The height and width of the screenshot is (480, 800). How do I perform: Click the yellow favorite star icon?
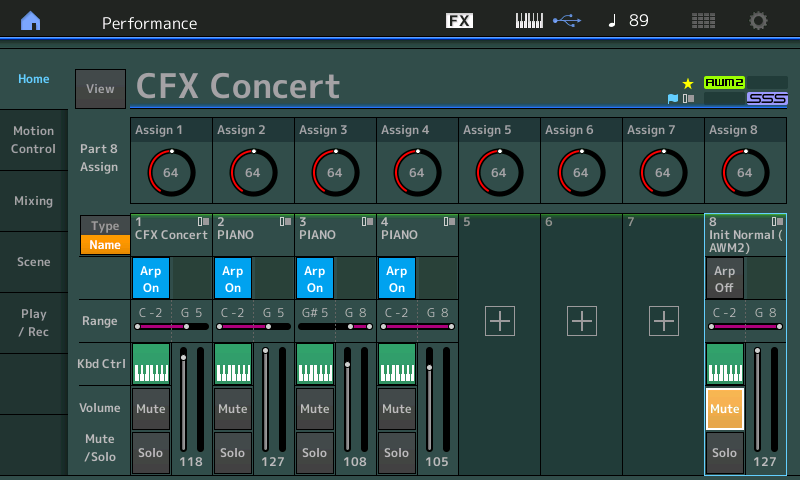click(x=687, y=83)
